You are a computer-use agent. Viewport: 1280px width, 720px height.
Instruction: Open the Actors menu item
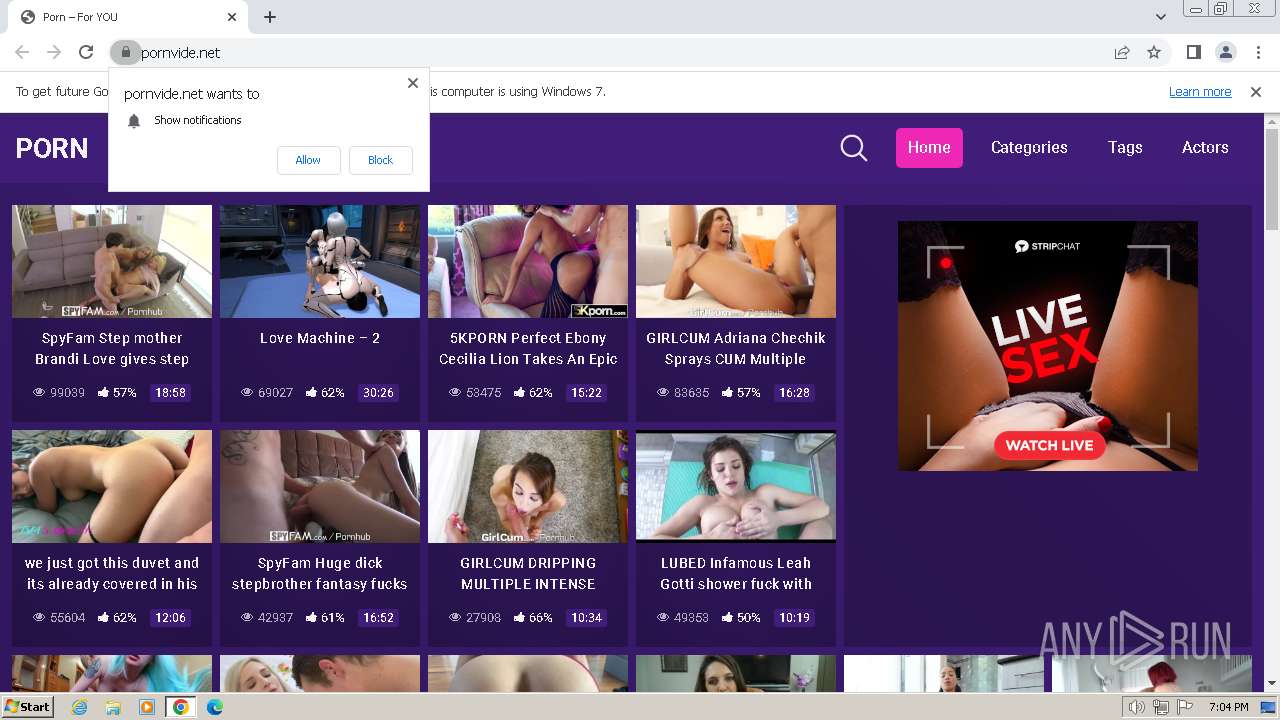[x=1205, y=147]
